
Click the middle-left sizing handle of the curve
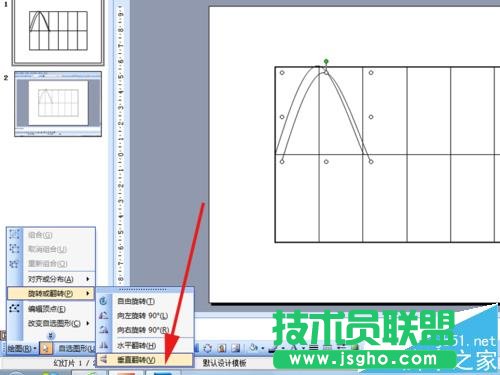282,117
